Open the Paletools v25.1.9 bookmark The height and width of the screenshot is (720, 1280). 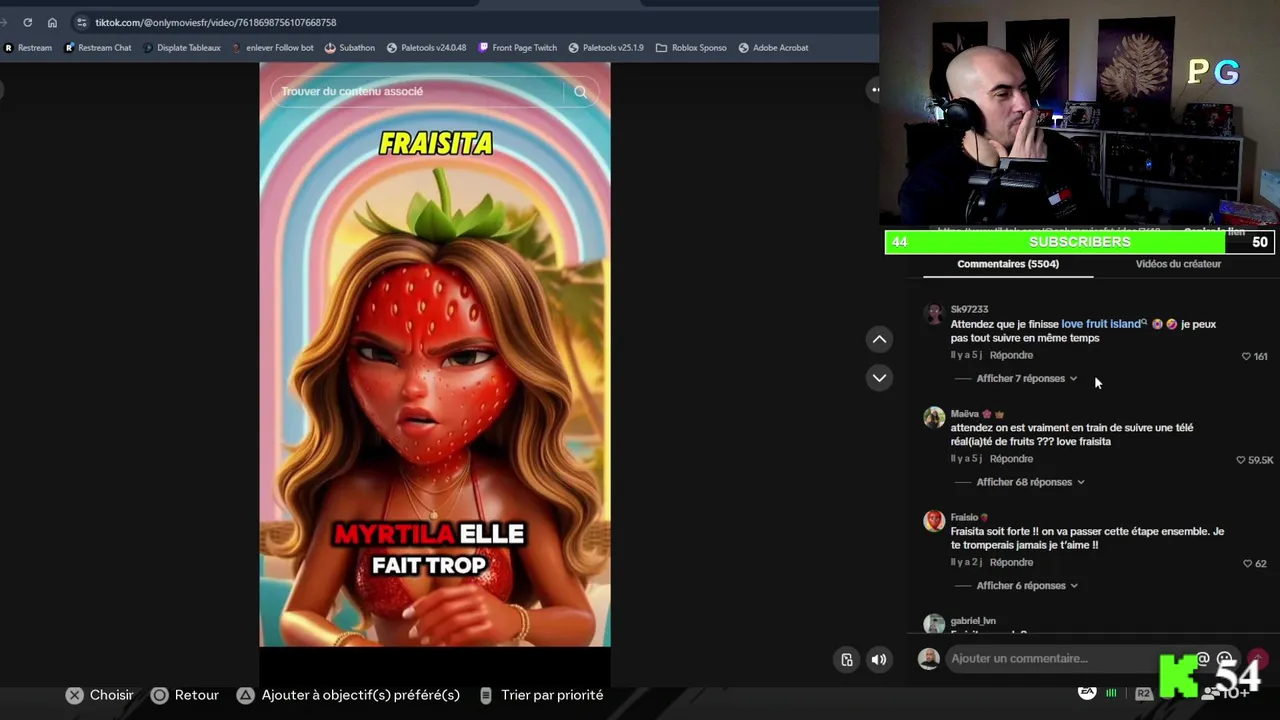pos(606,47)
